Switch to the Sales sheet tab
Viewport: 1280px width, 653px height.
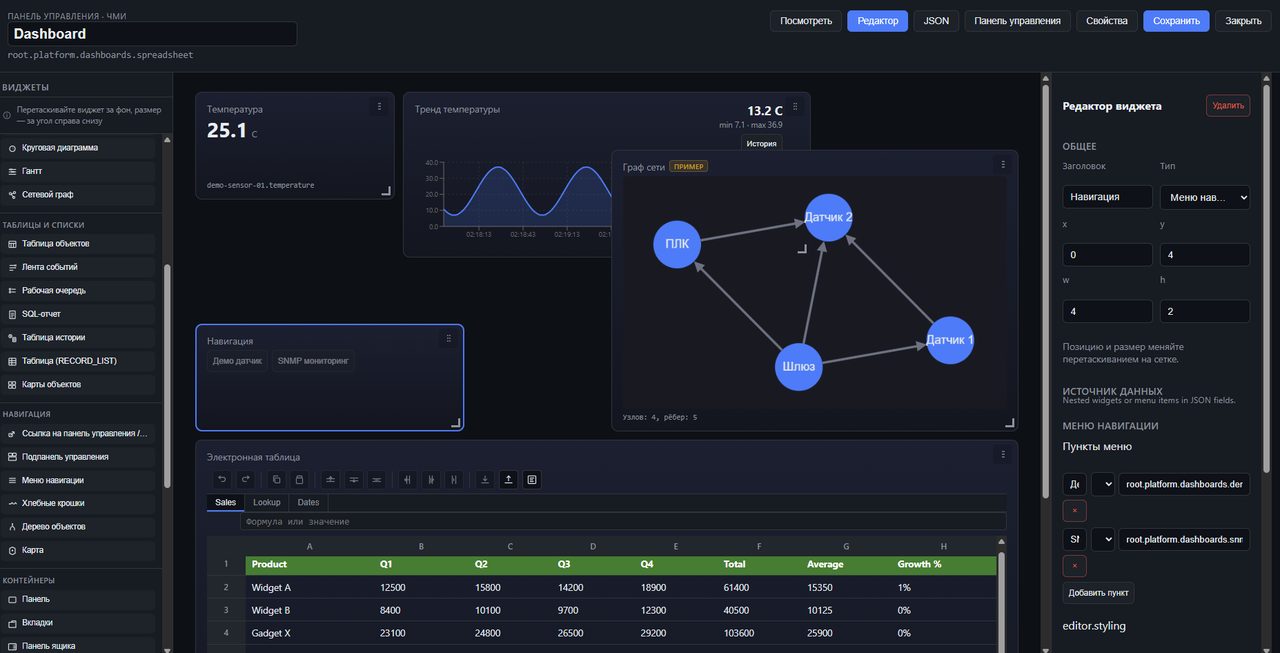(x=225, y=502)
